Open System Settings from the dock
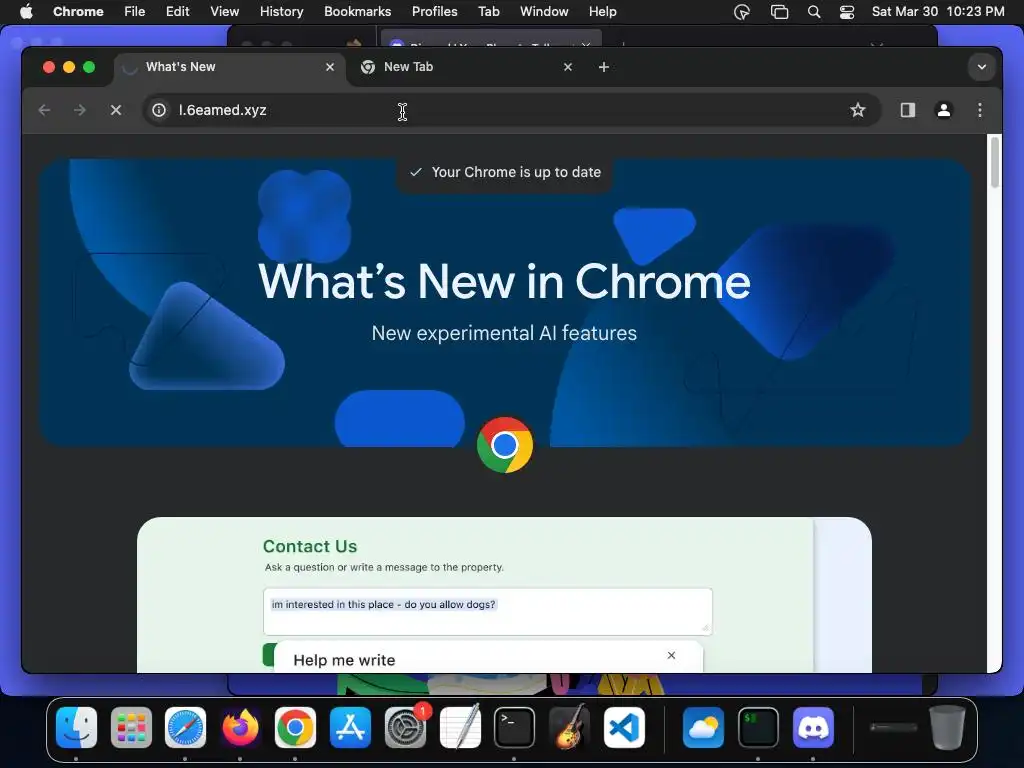The width and height of the screenshot is (1024, 768). [406, 727]
